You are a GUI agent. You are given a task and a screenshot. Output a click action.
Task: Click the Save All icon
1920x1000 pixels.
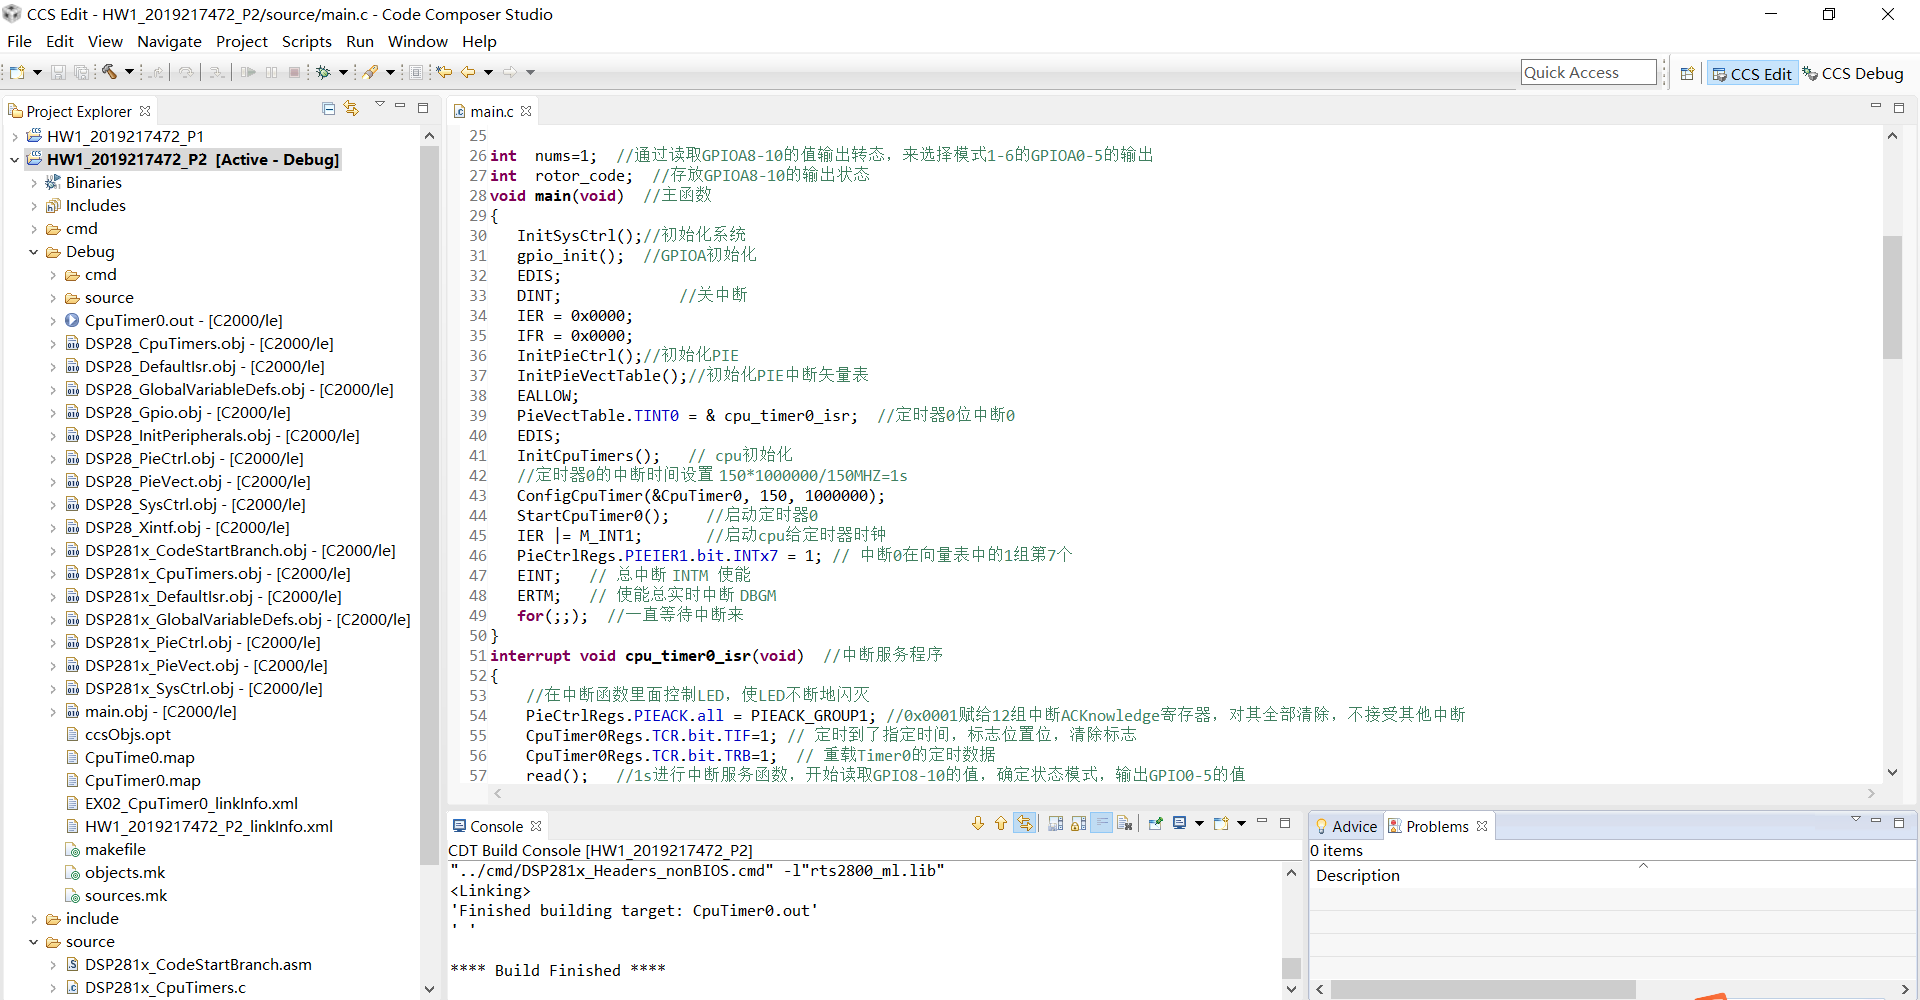(x=82, y=72)
